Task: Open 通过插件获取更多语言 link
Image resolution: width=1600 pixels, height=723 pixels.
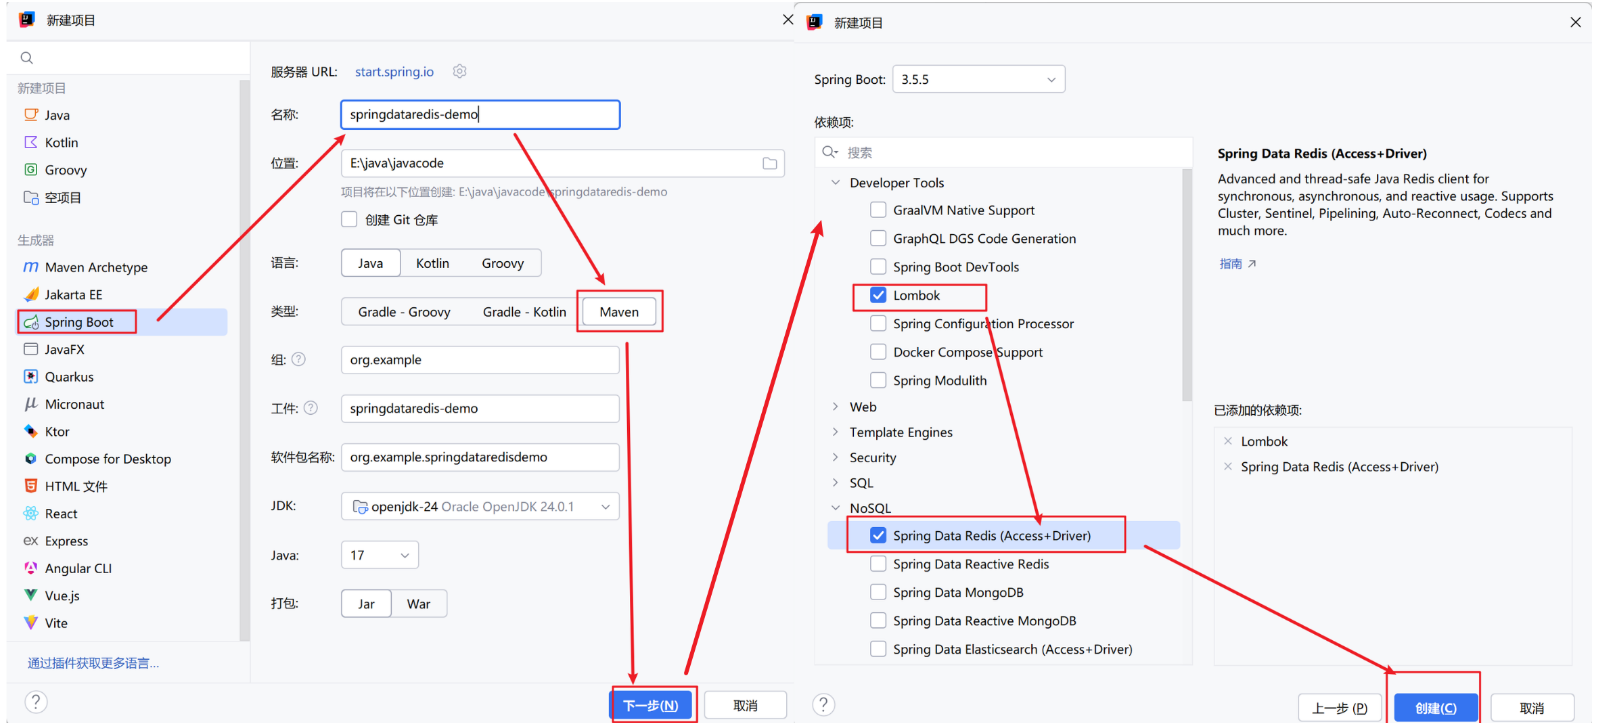Action: tap(93, 663)
